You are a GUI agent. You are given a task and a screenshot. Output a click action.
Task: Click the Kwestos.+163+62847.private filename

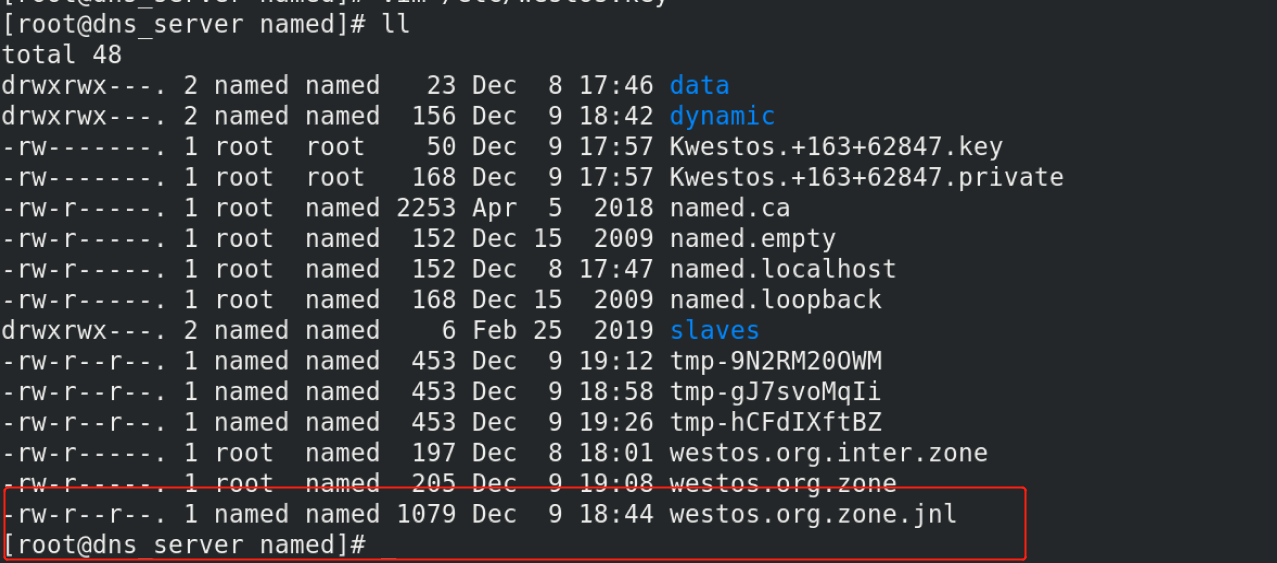[866, 178]
